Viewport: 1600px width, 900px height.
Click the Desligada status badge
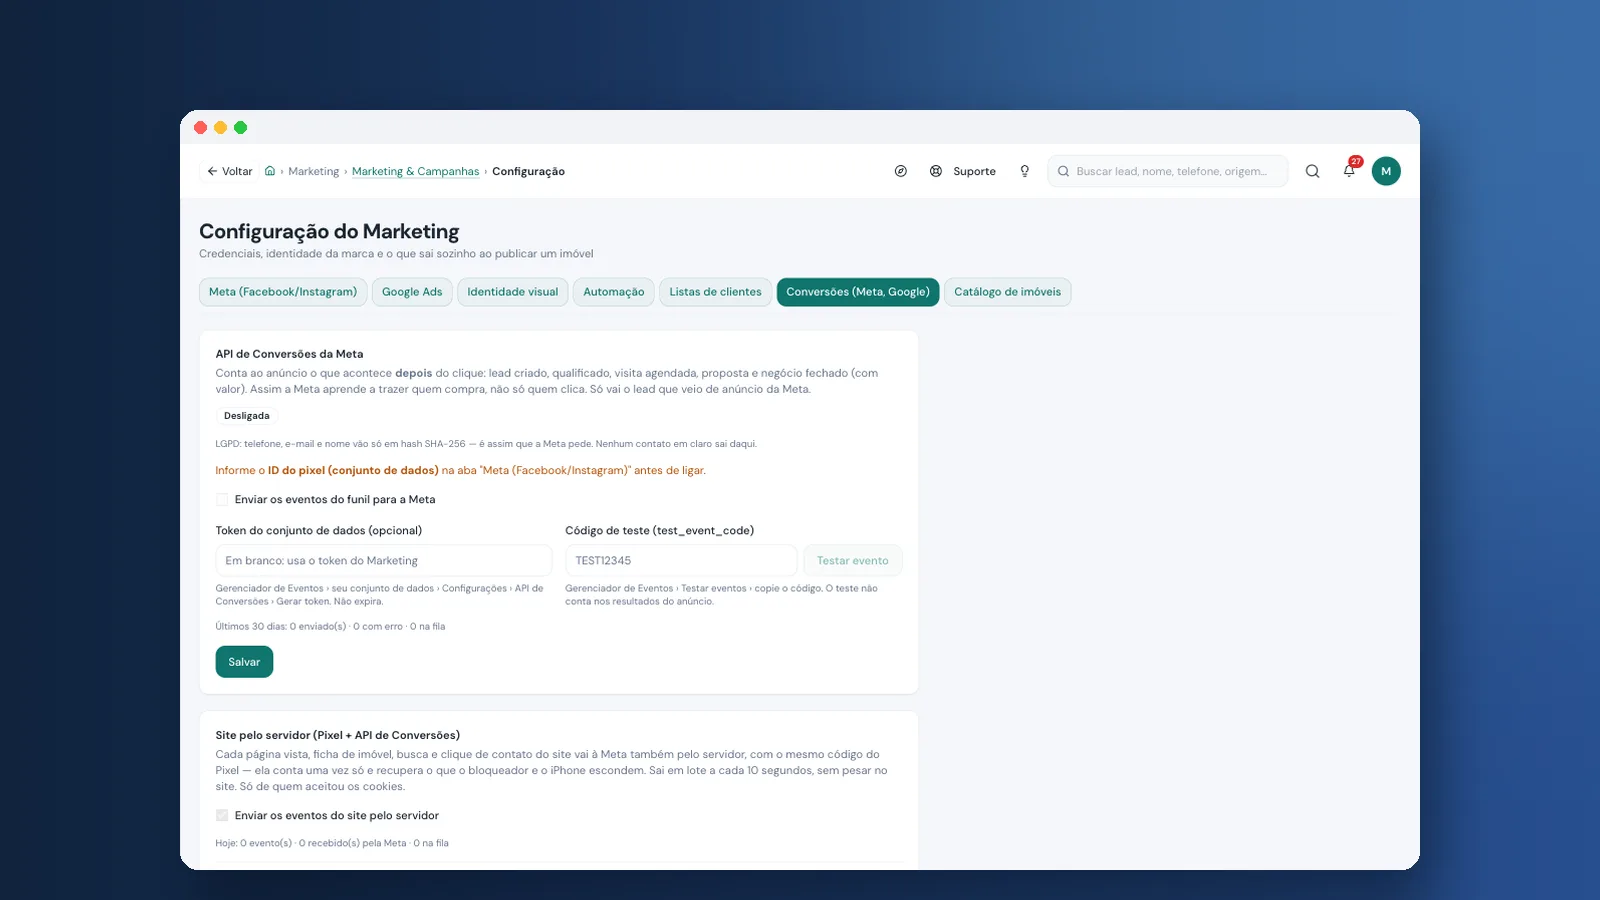(x=247, y=416)
